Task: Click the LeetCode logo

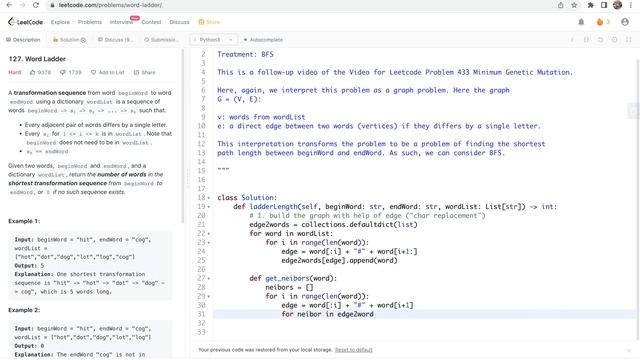Action: (25, 22)
